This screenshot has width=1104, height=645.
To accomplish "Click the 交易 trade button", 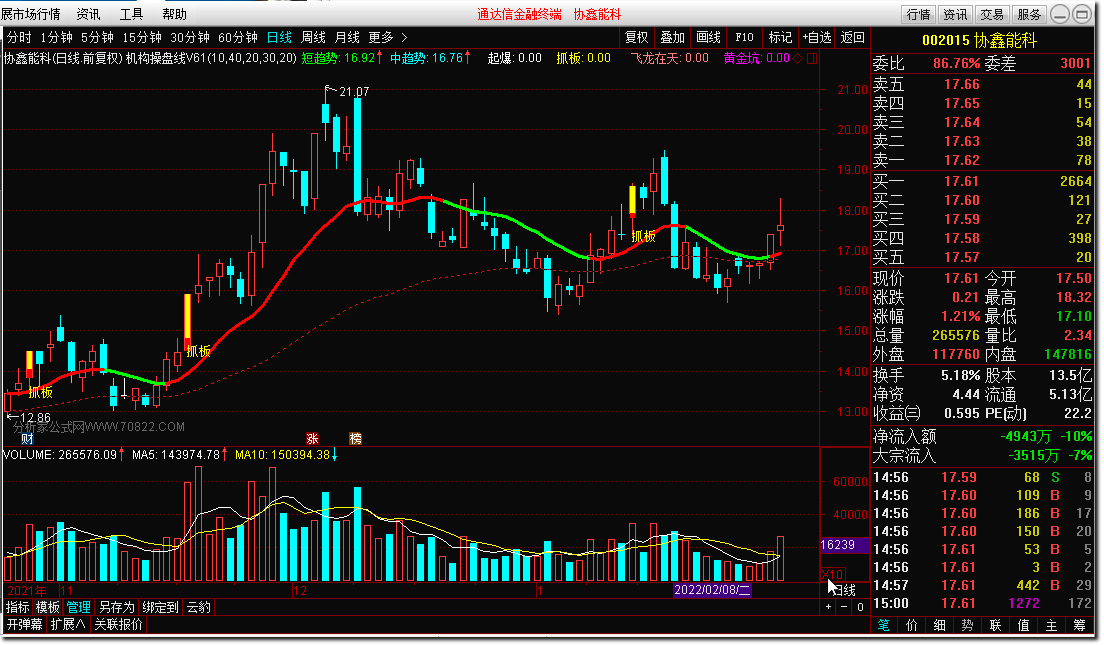I will (992, 14).
